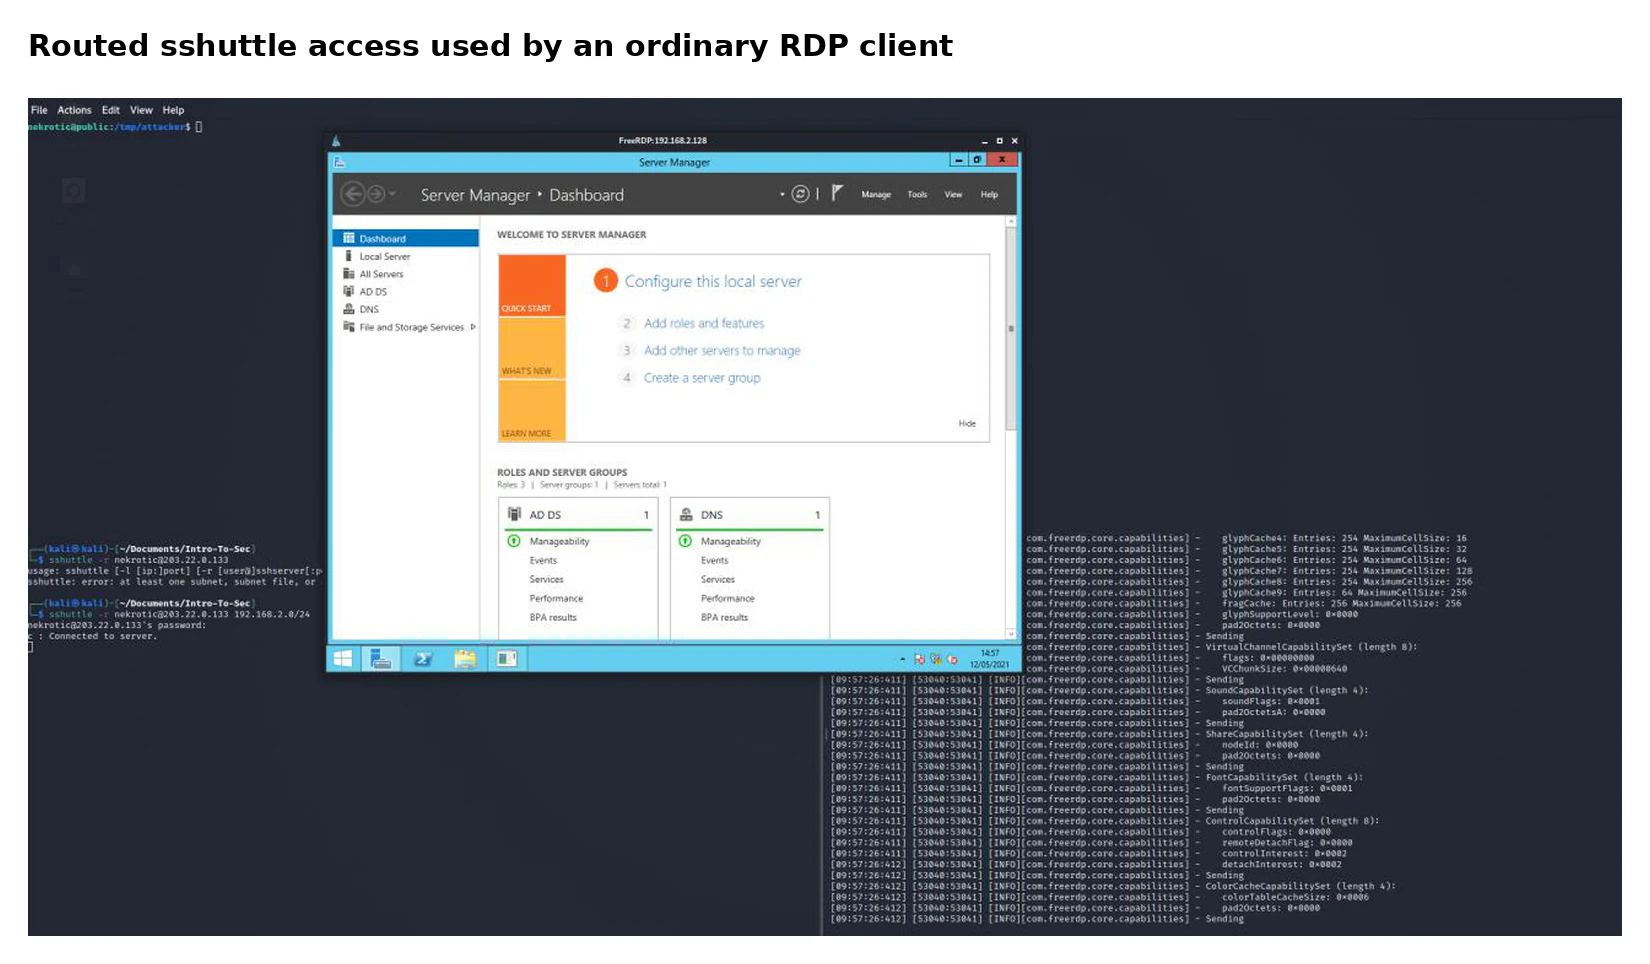Click the File and Storage Services icon
Viewport: 1650px width, 964px height.
click(349, 327)
